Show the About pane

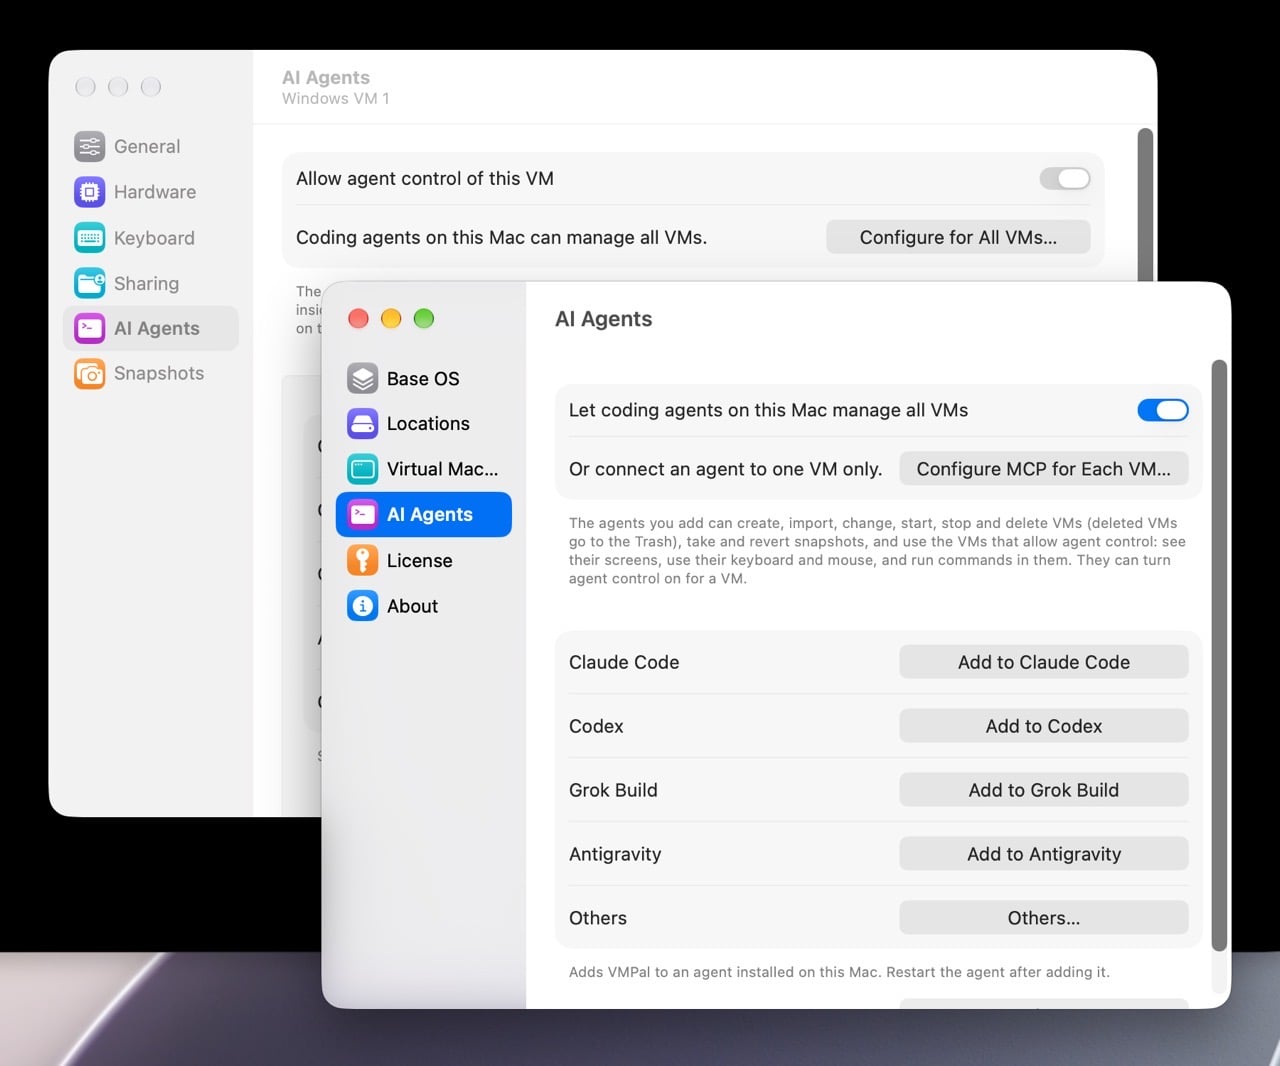[x=424, y=606]
